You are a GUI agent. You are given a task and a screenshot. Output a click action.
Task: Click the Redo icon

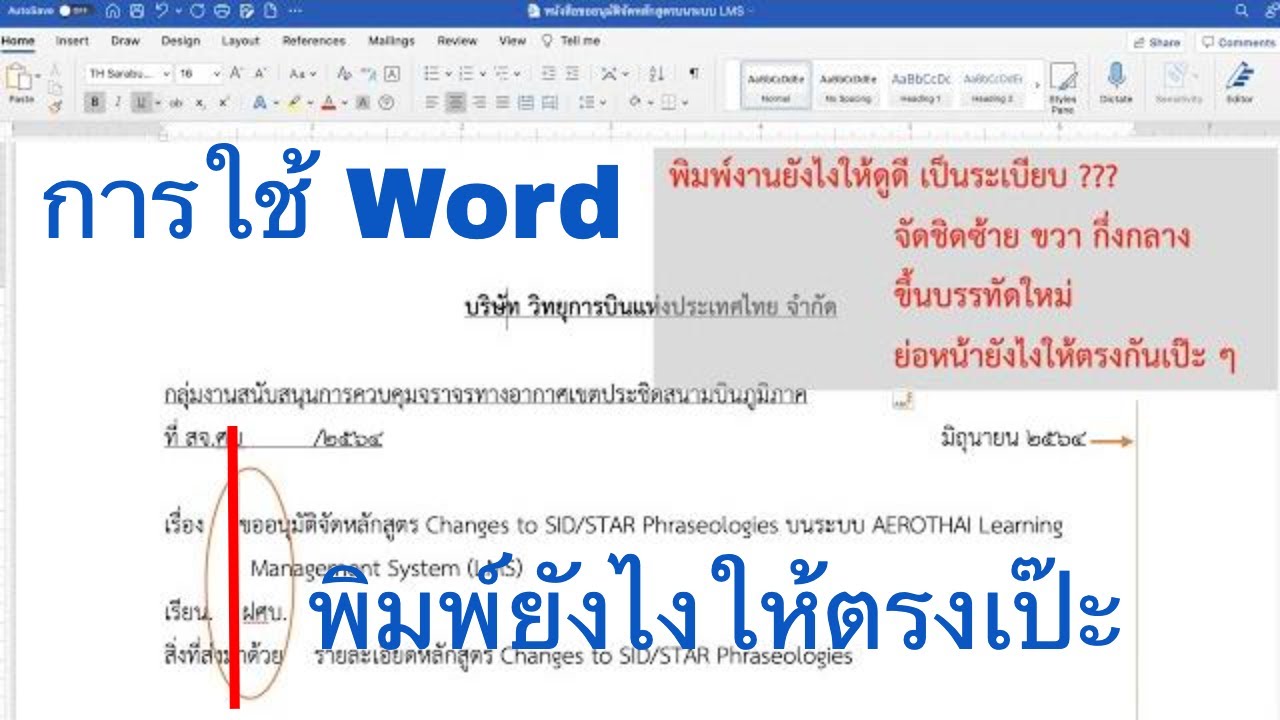click(196, 11)
